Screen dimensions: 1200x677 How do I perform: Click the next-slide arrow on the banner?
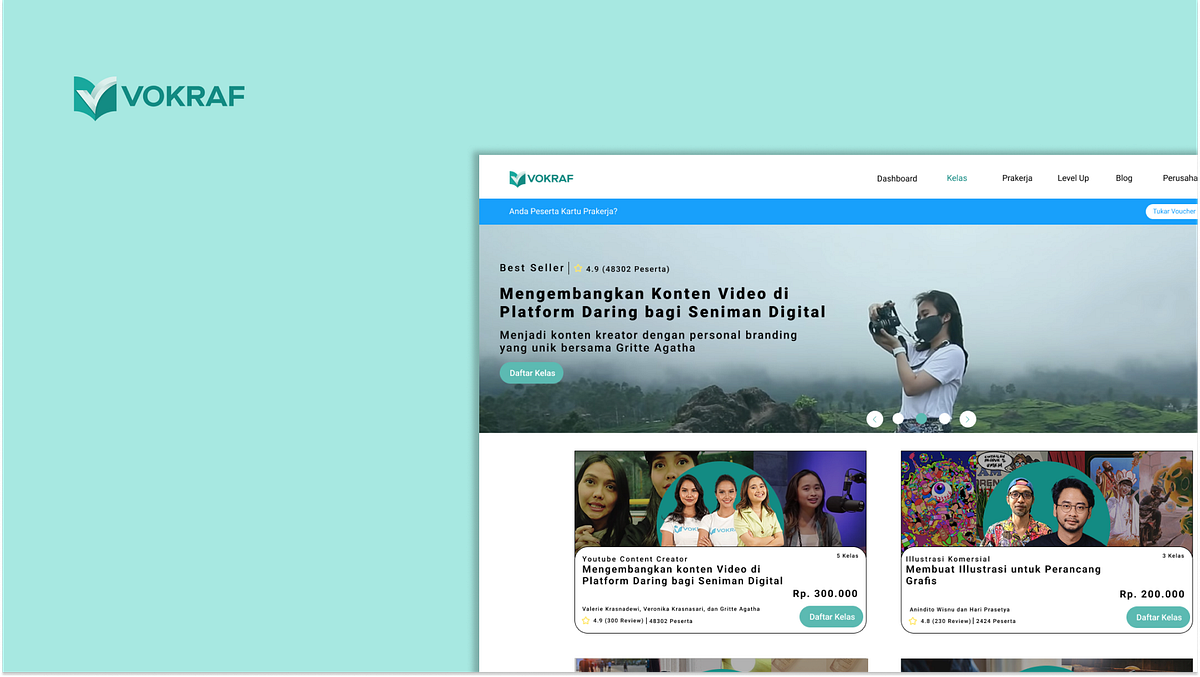coord(967,419)
